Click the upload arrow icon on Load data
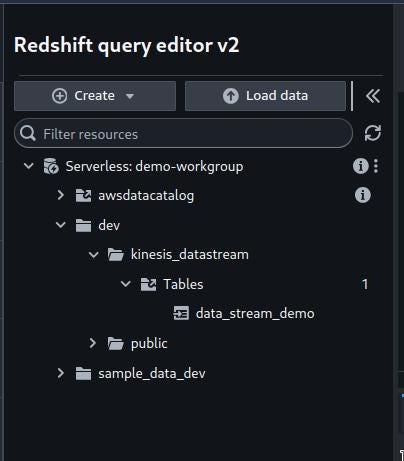The height and width of the screenshot is (461, 404). 231,96
